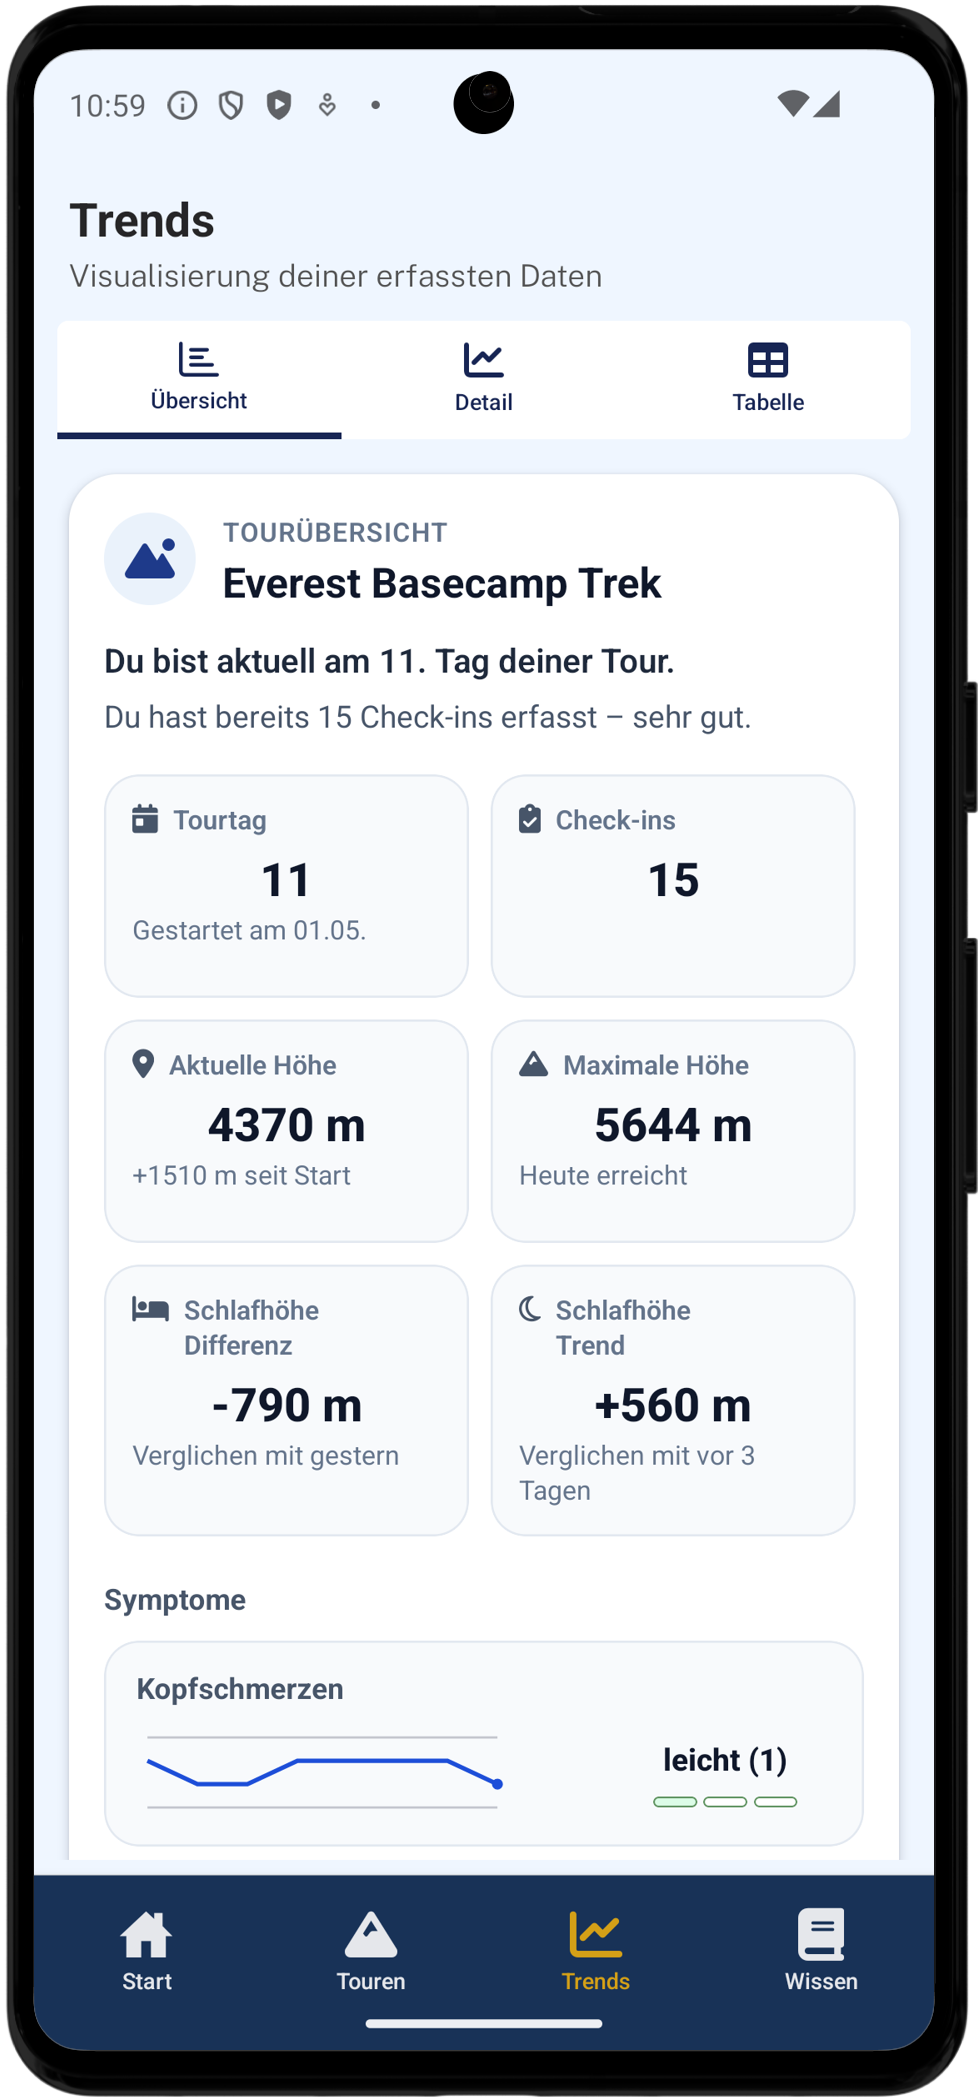978x2100 pixels.
Task: Tap the clipboard icon beside Check-ins
Action: pos(530,819)
